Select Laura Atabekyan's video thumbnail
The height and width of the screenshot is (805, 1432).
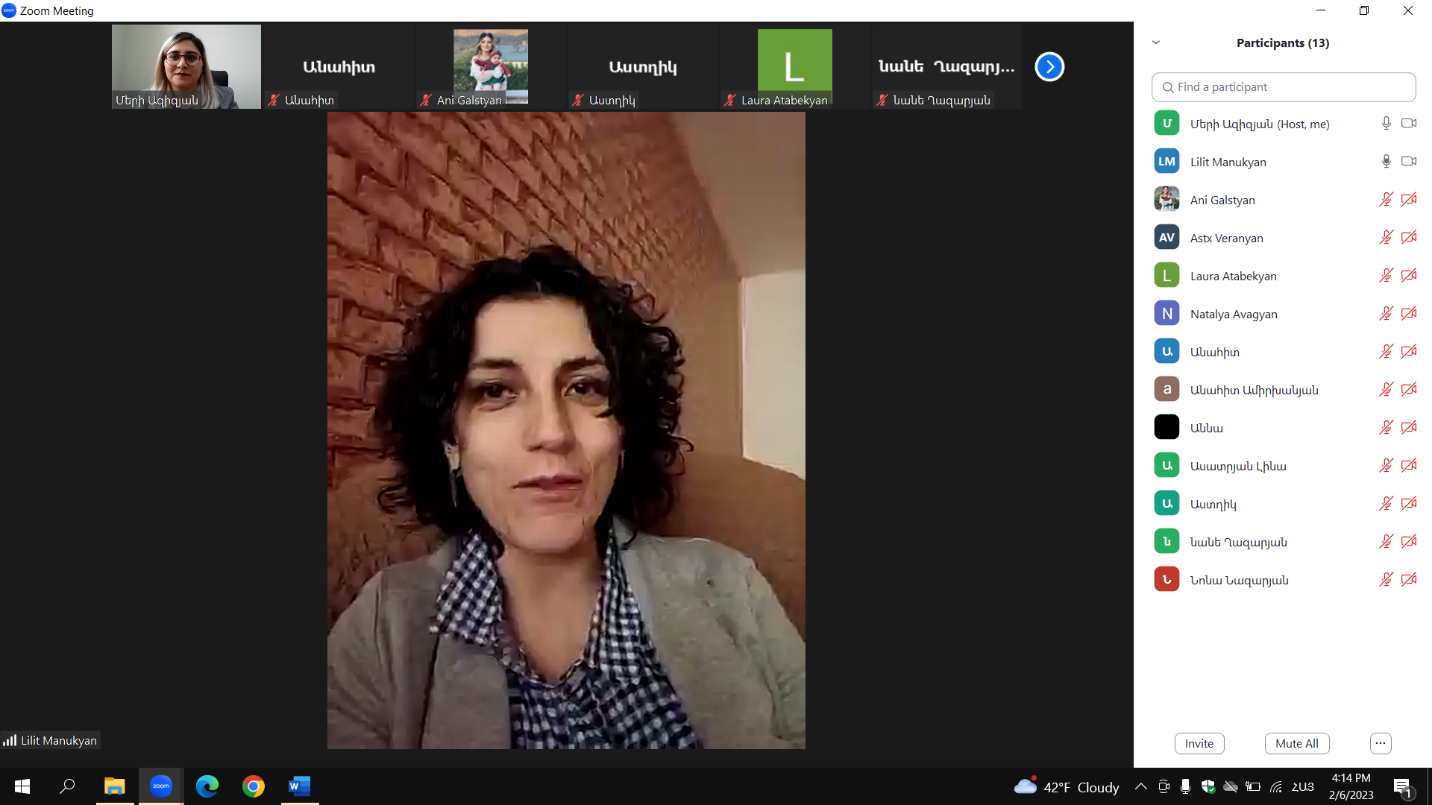(x=794, y=67)
